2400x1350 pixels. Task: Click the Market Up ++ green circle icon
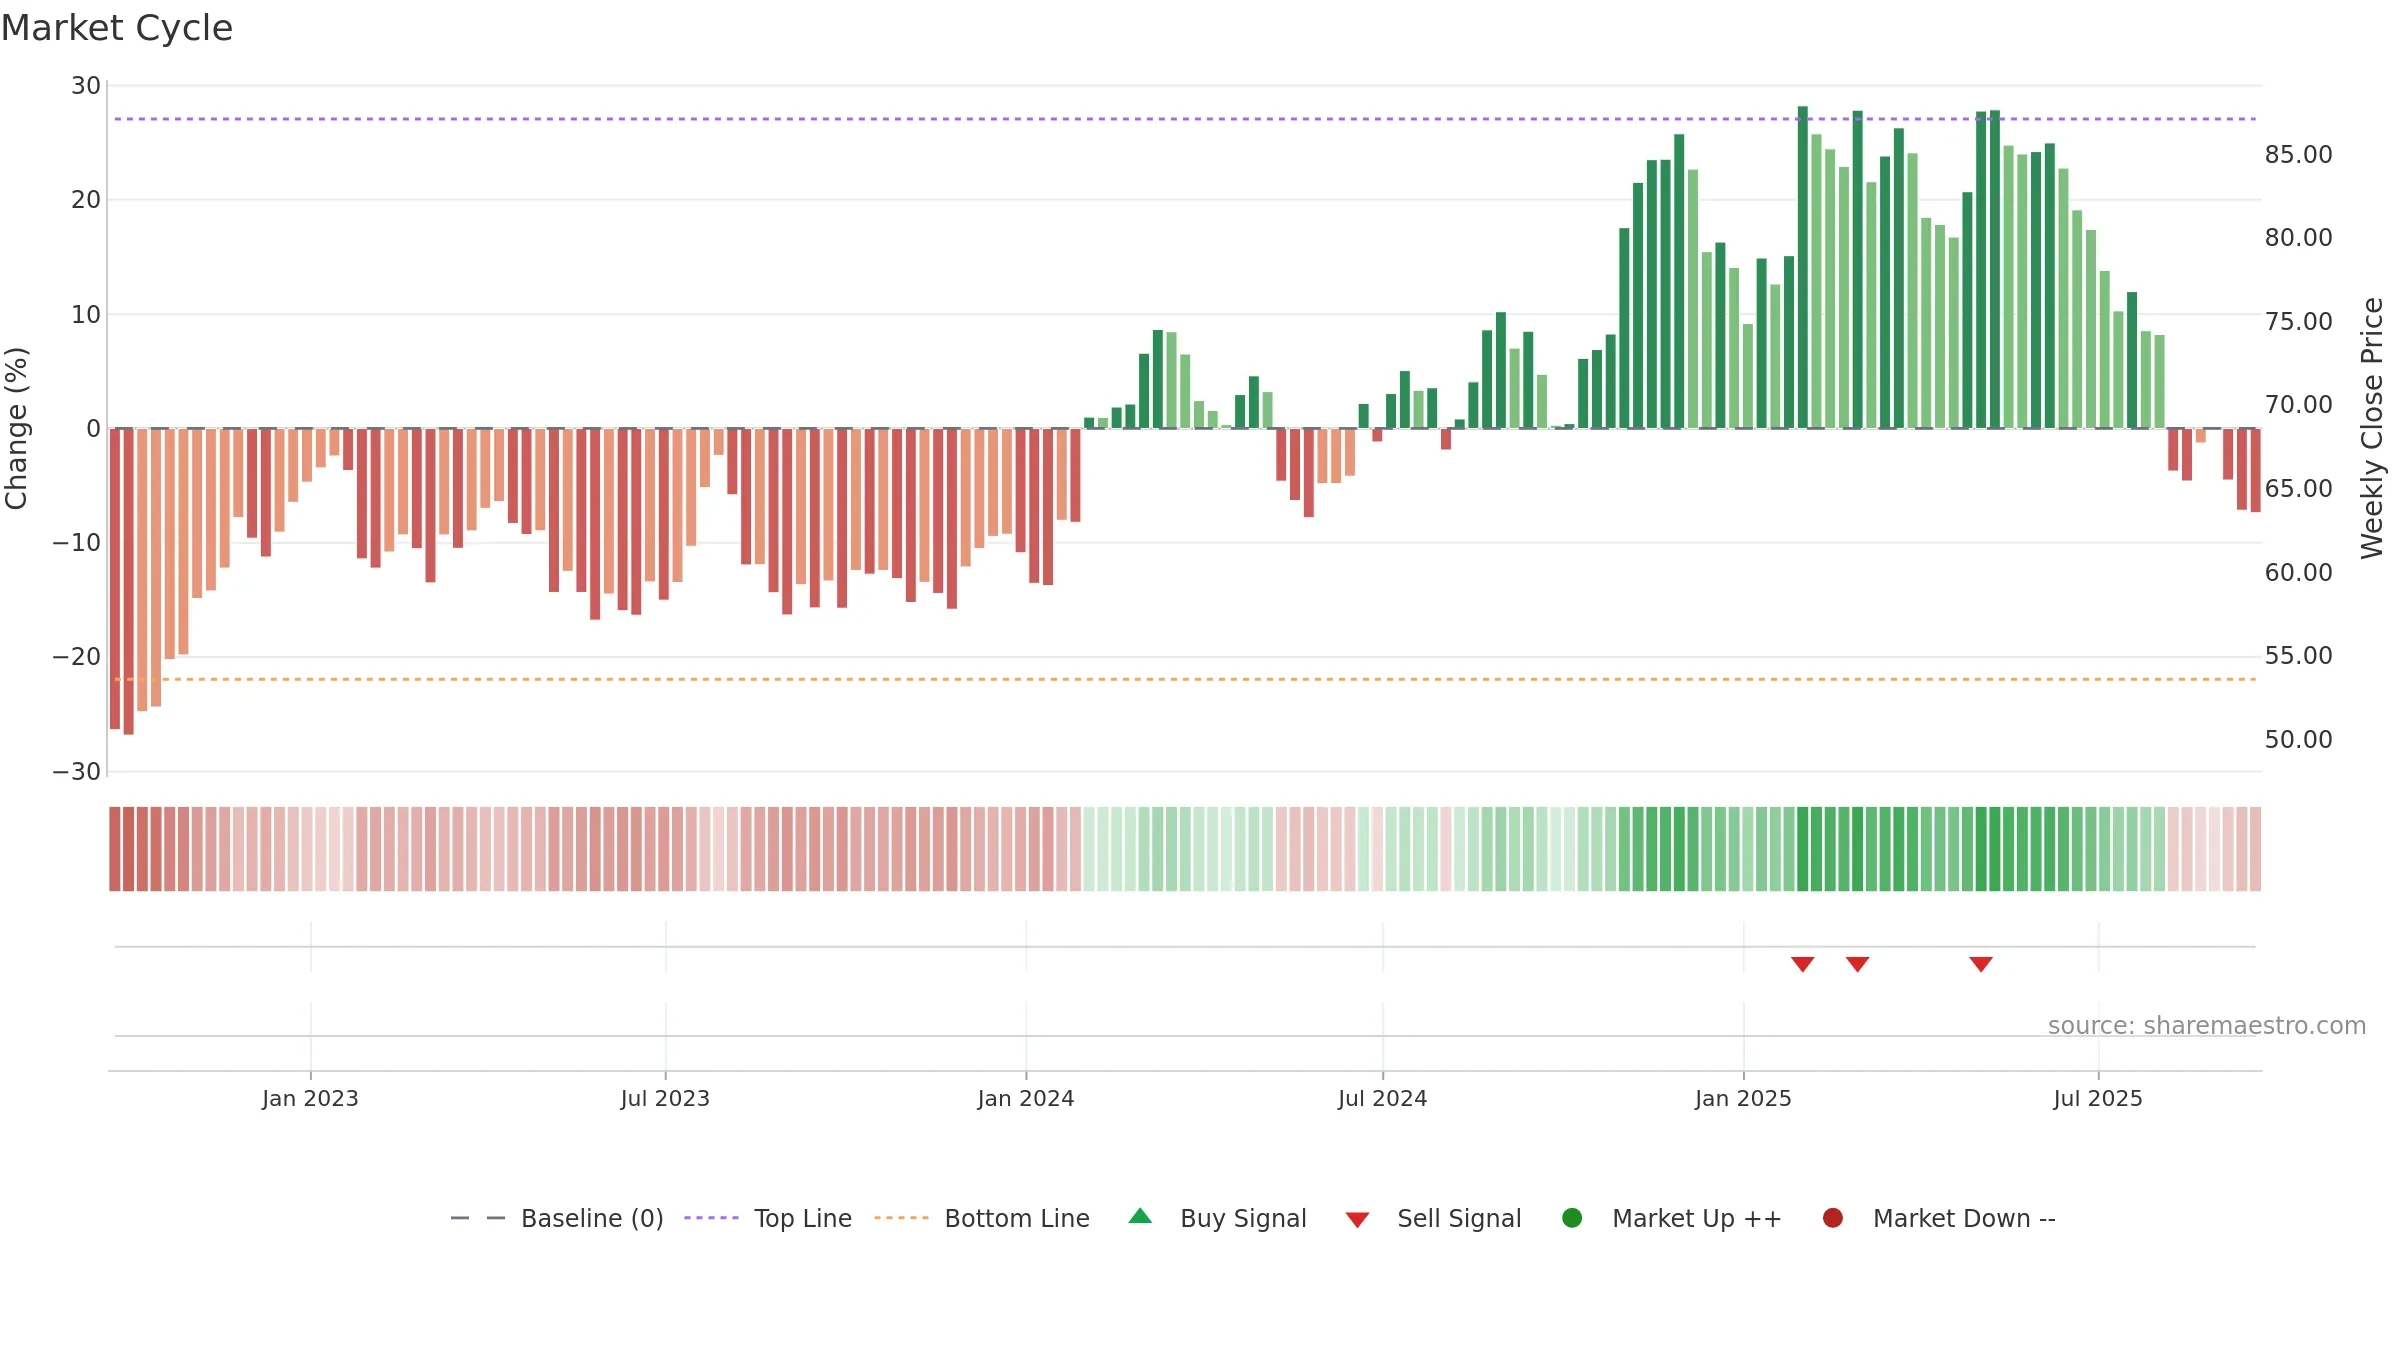point(1572,1218)
